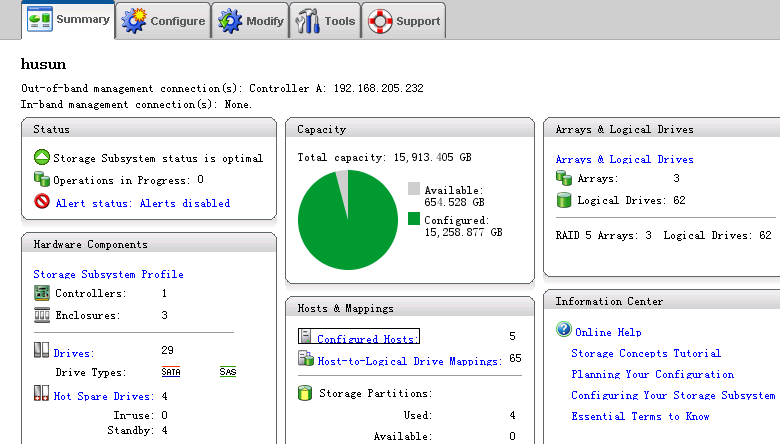
Task: Click the Modify gear icon
Action: coord(230,21)
